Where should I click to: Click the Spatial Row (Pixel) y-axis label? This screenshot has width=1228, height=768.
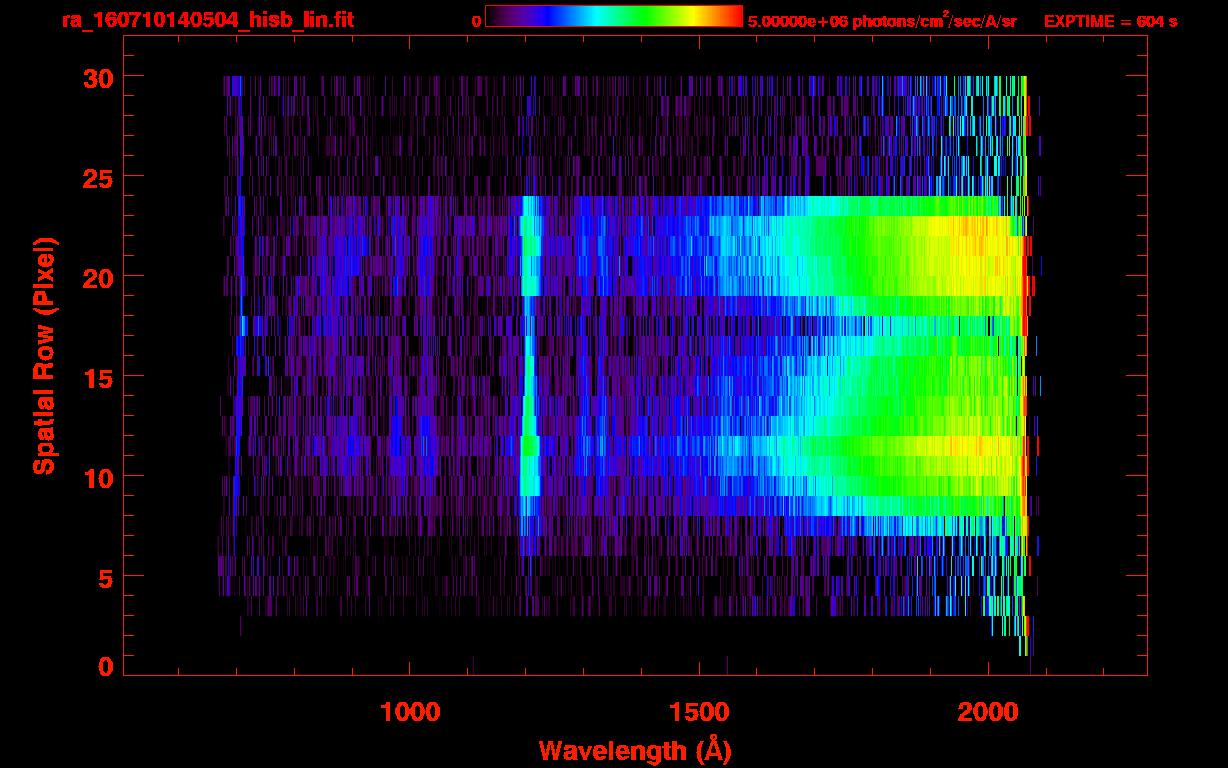45,356
